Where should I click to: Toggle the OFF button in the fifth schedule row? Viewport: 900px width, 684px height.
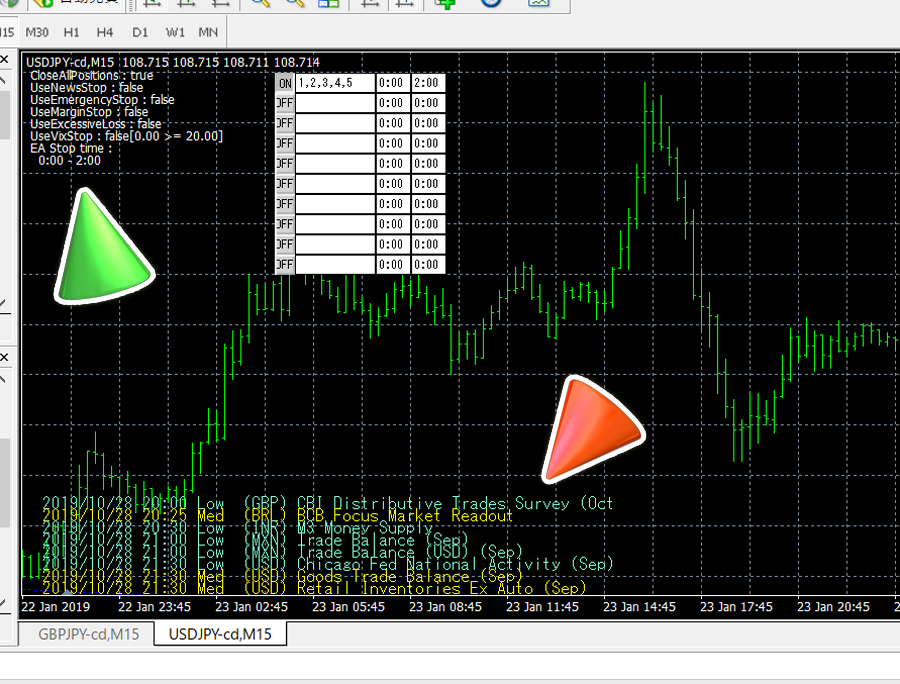pos(285,164)
